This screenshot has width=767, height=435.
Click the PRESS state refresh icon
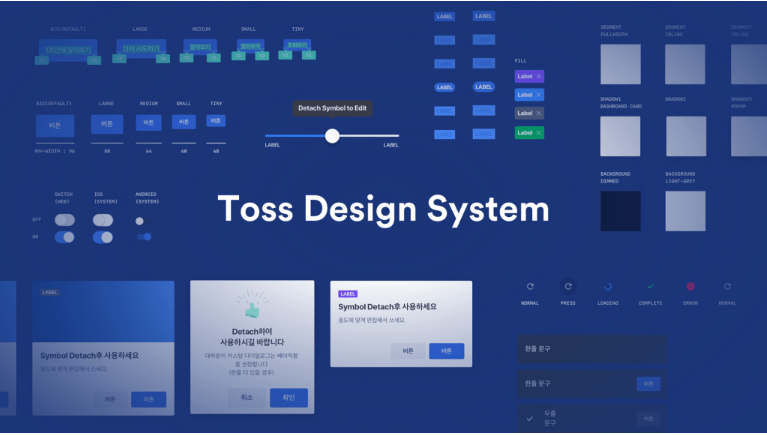568,287
